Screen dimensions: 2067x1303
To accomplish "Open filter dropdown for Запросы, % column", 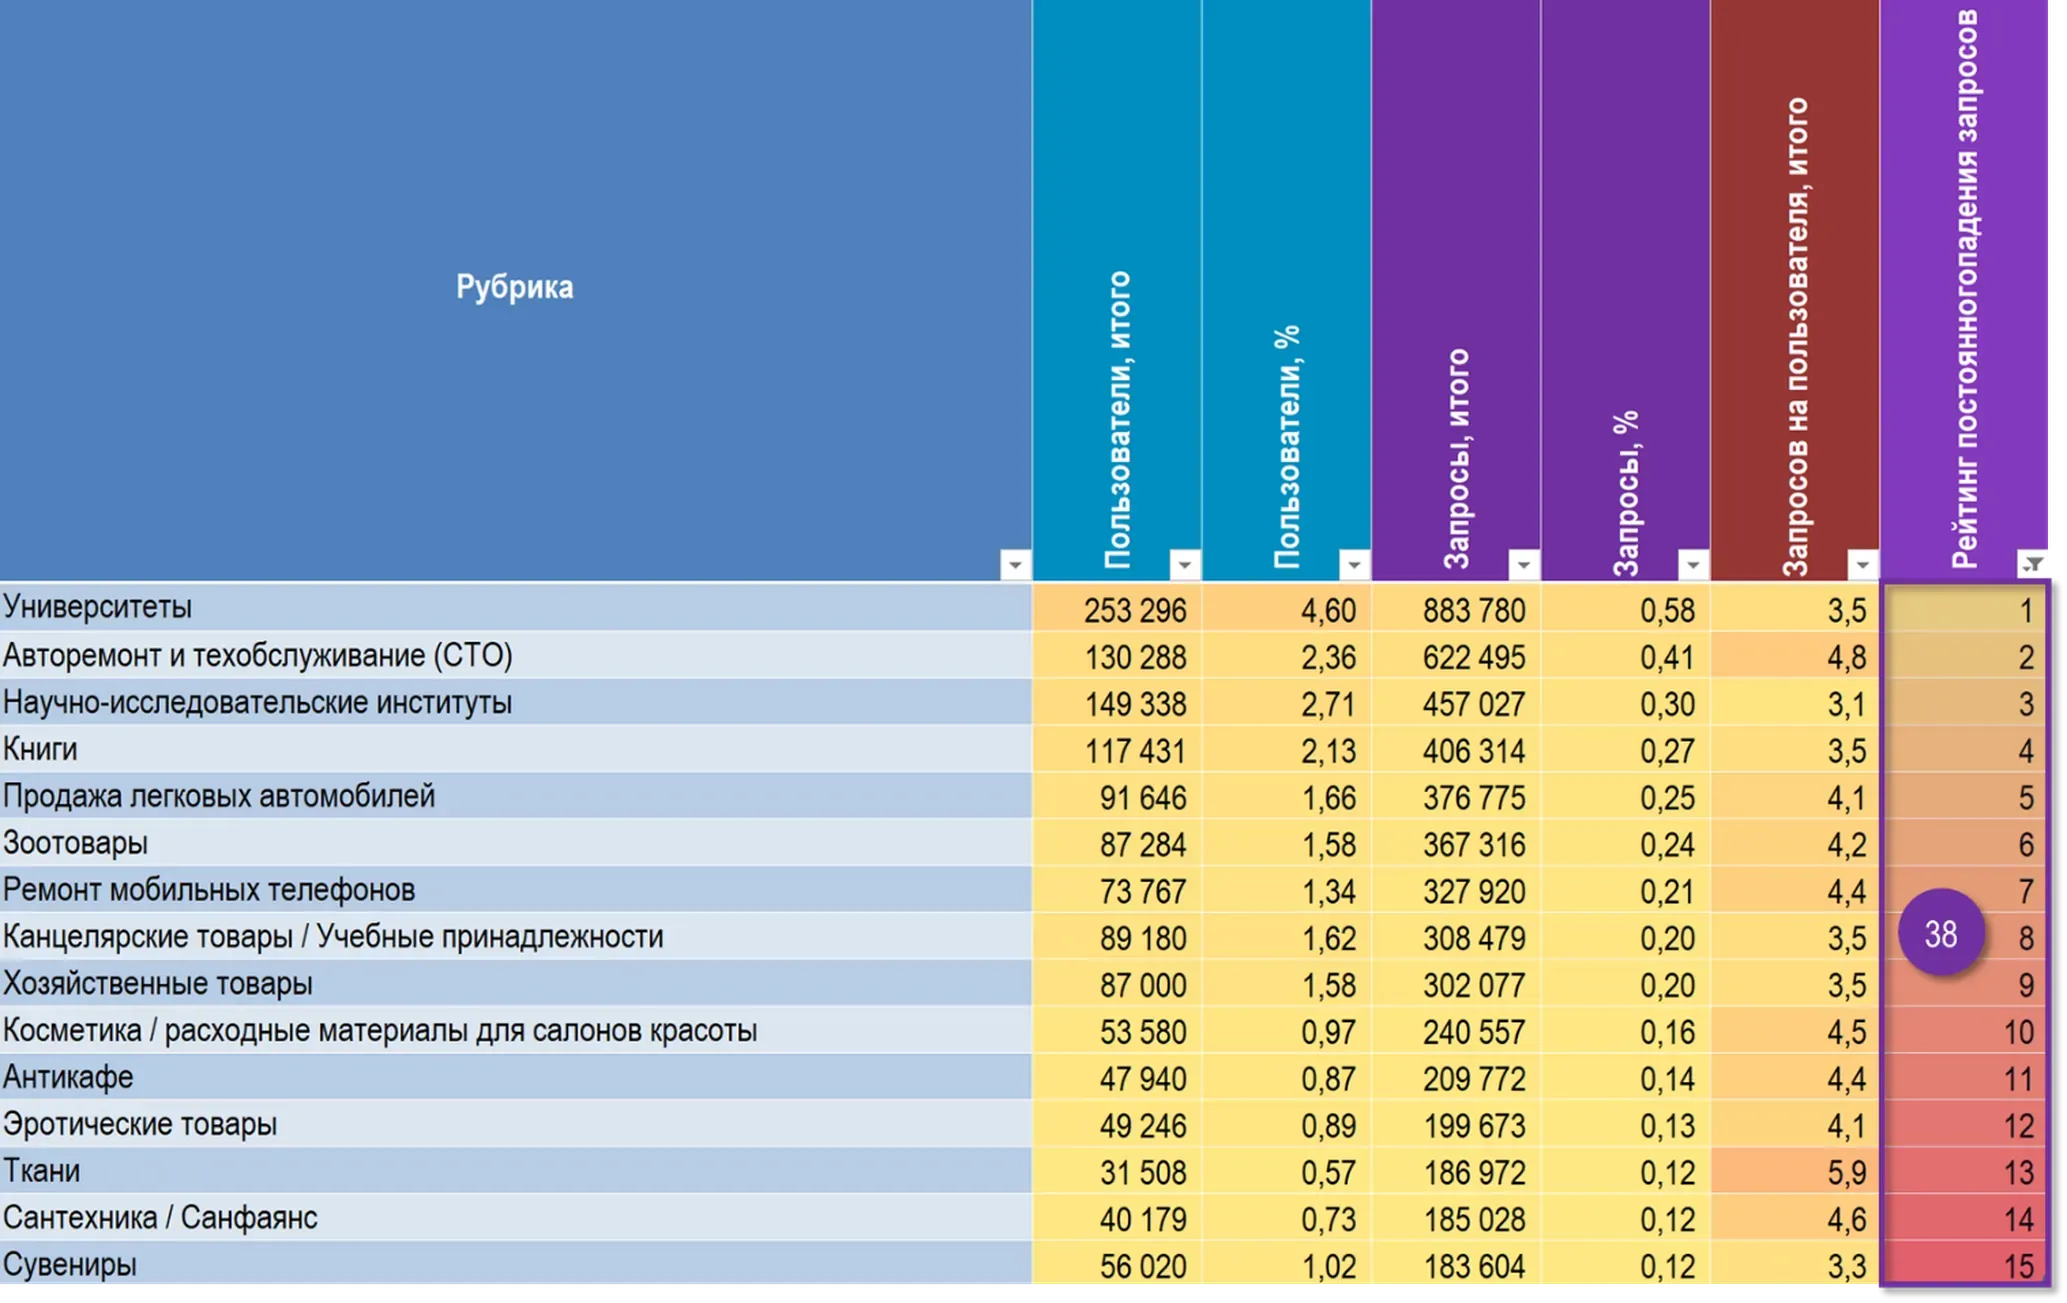I will 1692,565.
